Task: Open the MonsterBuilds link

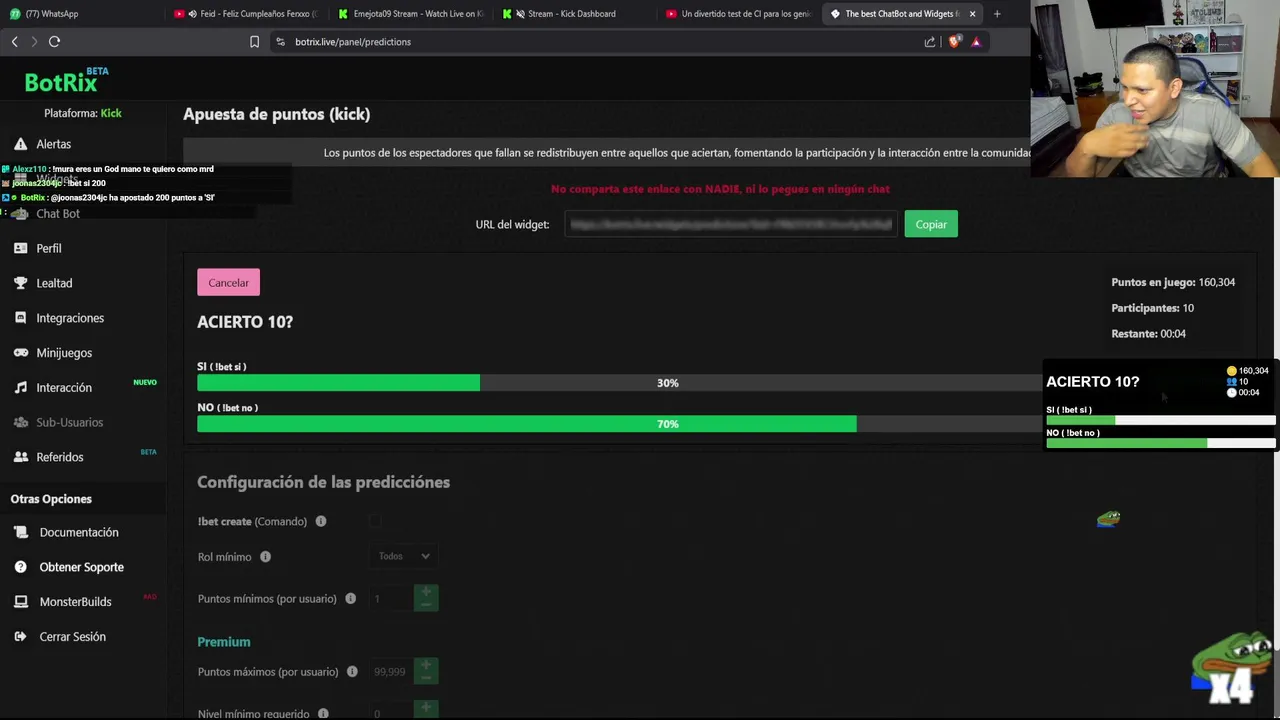Action: 75,602
